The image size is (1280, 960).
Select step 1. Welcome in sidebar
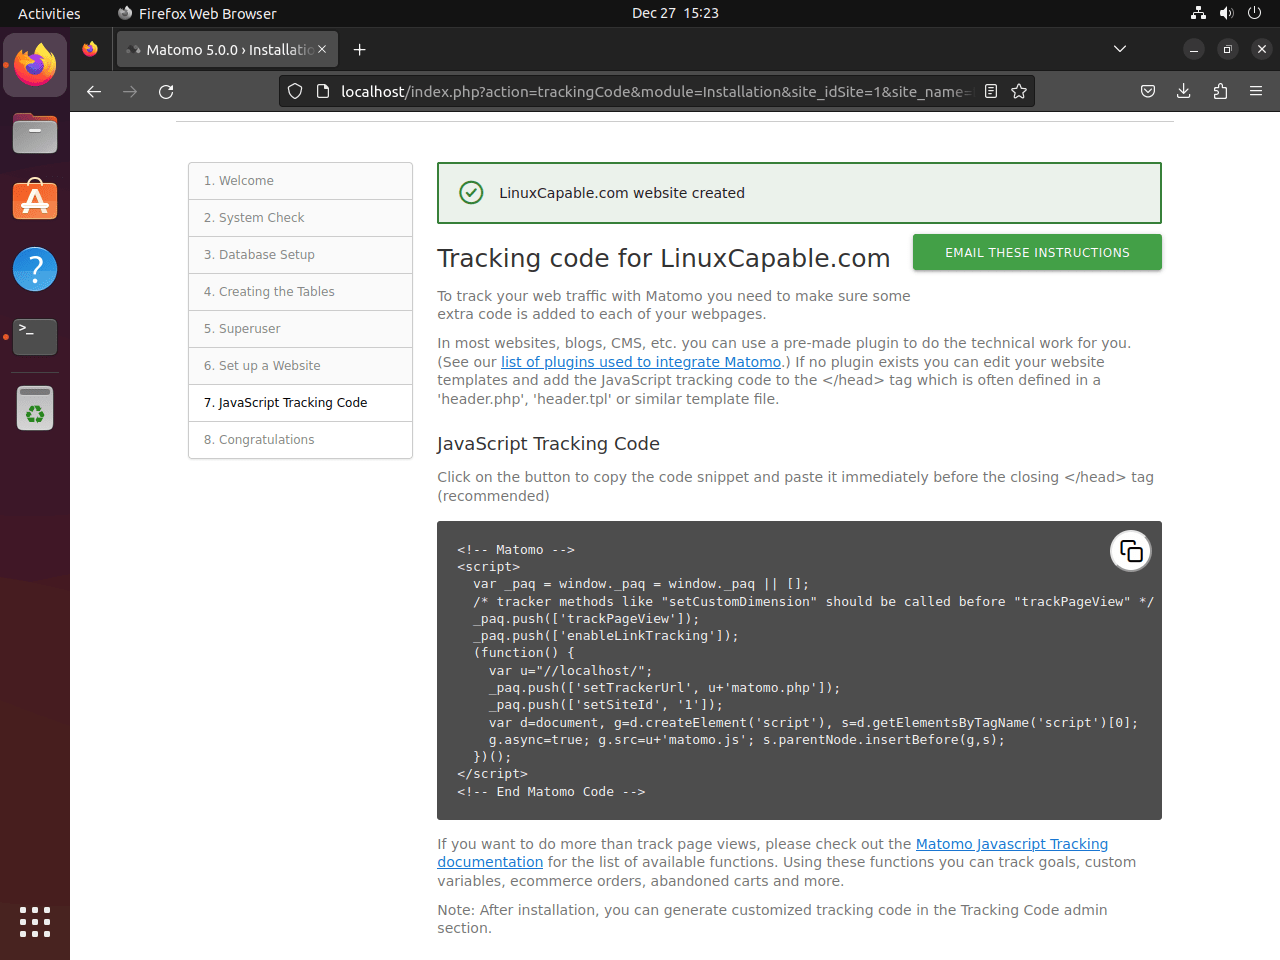click(x=300, y=181)
